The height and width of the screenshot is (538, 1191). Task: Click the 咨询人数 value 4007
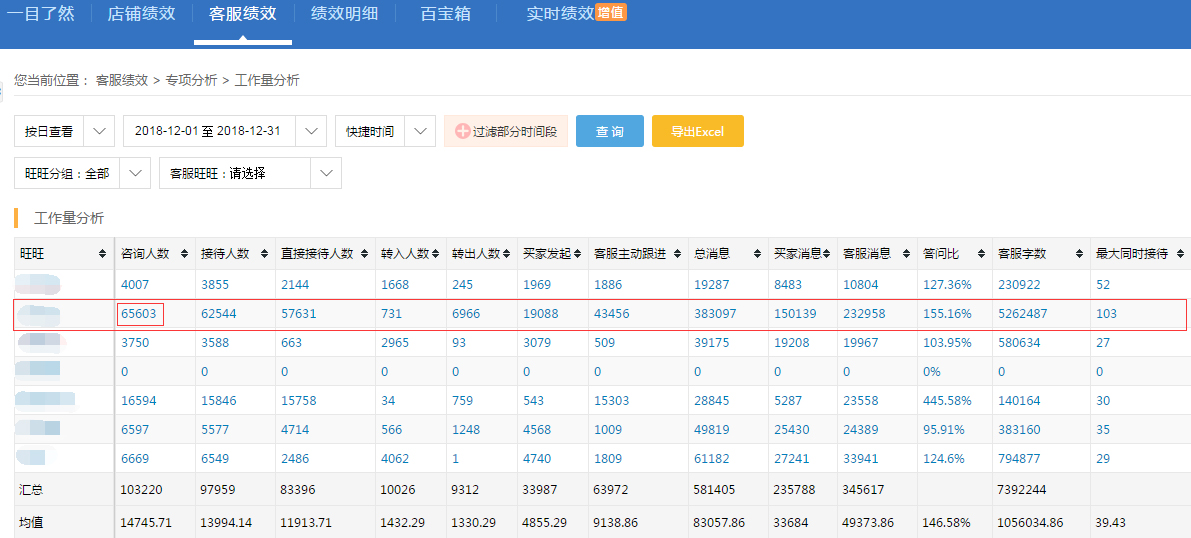[x=134, y=285]
